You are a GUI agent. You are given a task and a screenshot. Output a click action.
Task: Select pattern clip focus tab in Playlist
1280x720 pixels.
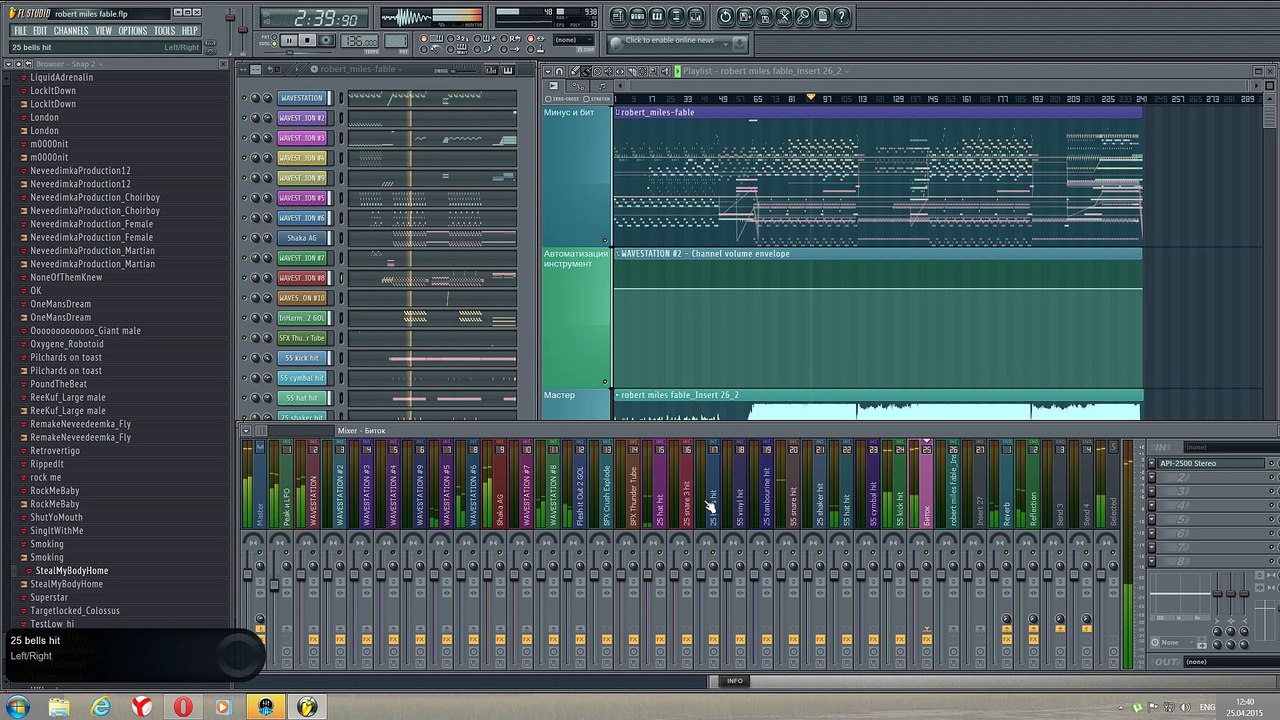coord(602,86)
